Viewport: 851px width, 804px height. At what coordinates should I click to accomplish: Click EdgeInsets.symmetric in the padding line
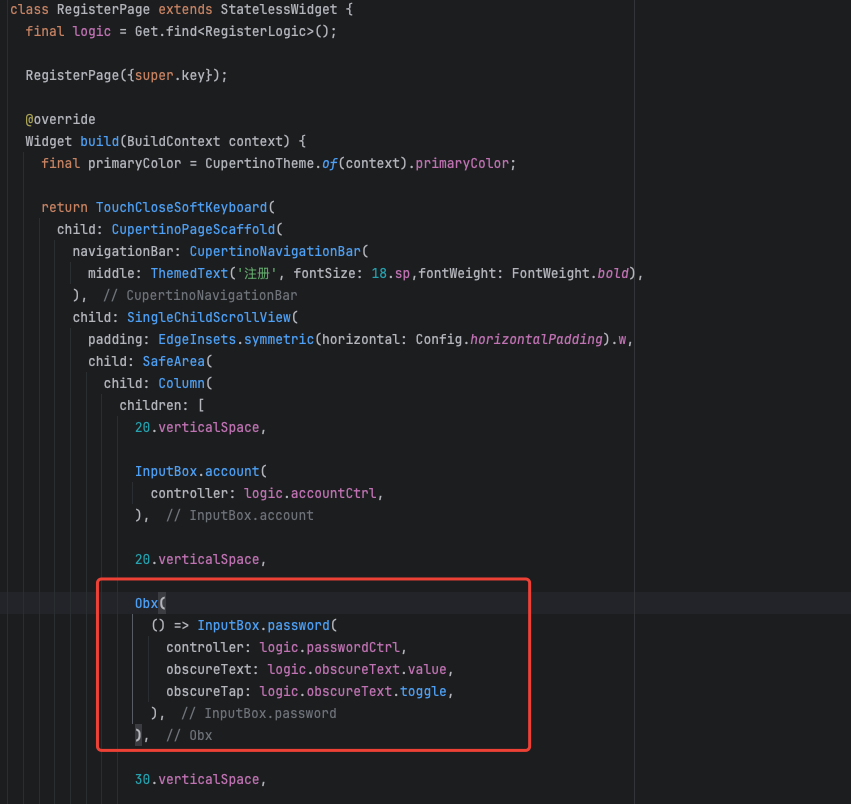(x=236, y=340)
